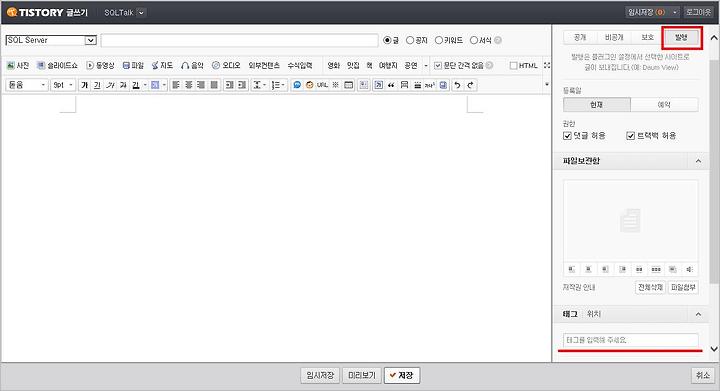This screenshot has width=720, height=391.
Task: Center align text
Action: pos(189,85)
